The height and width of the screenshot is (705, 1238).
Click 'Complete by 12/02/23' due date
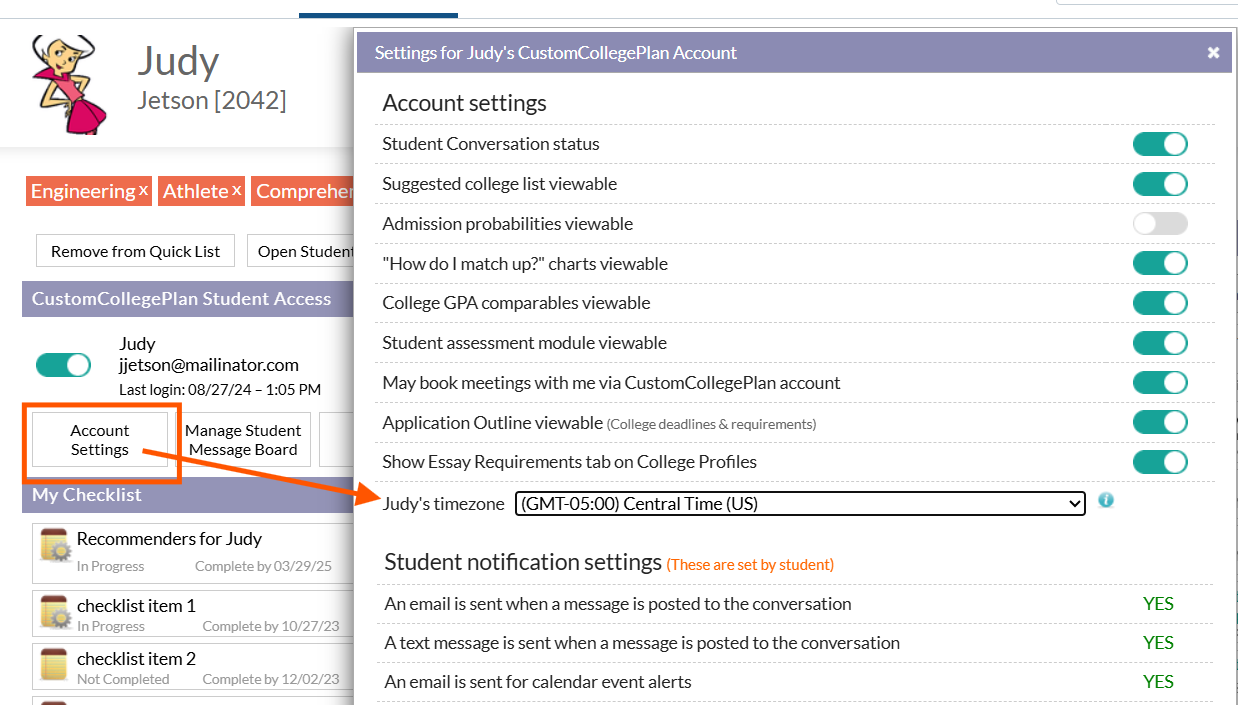tap(271, 679)
